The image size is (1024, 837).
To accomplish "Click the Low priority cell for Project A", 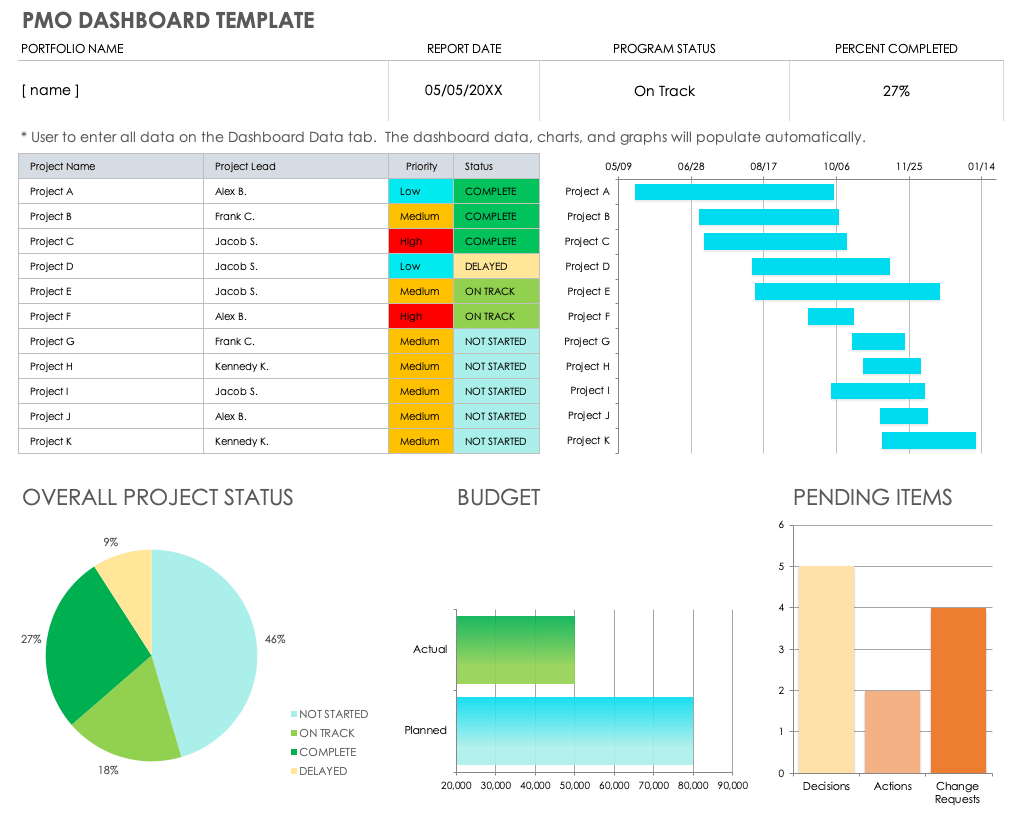I will pyautogui.click(x=421, y=192).
